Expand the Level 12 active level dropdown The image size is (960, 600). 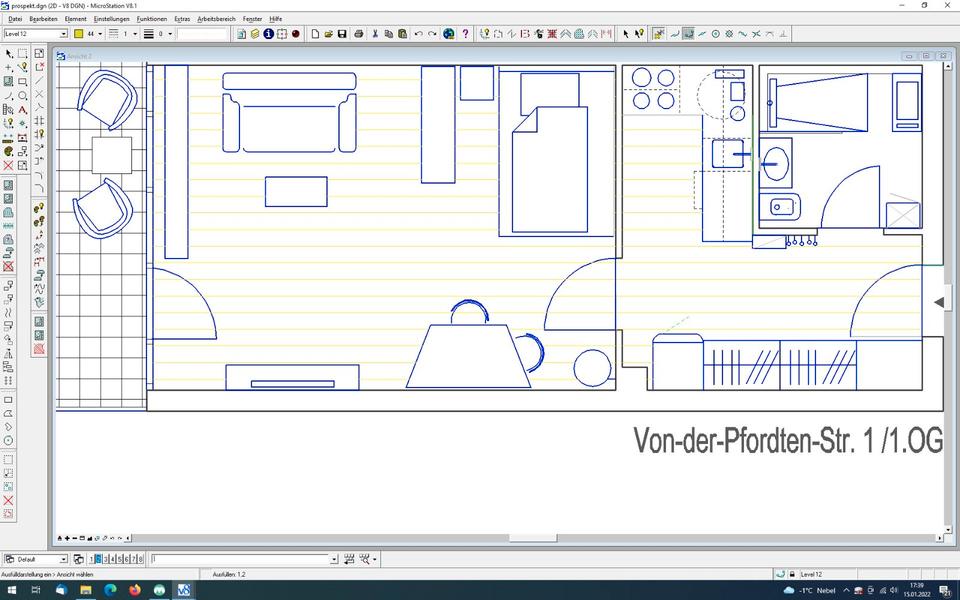[x=63, y=34]
